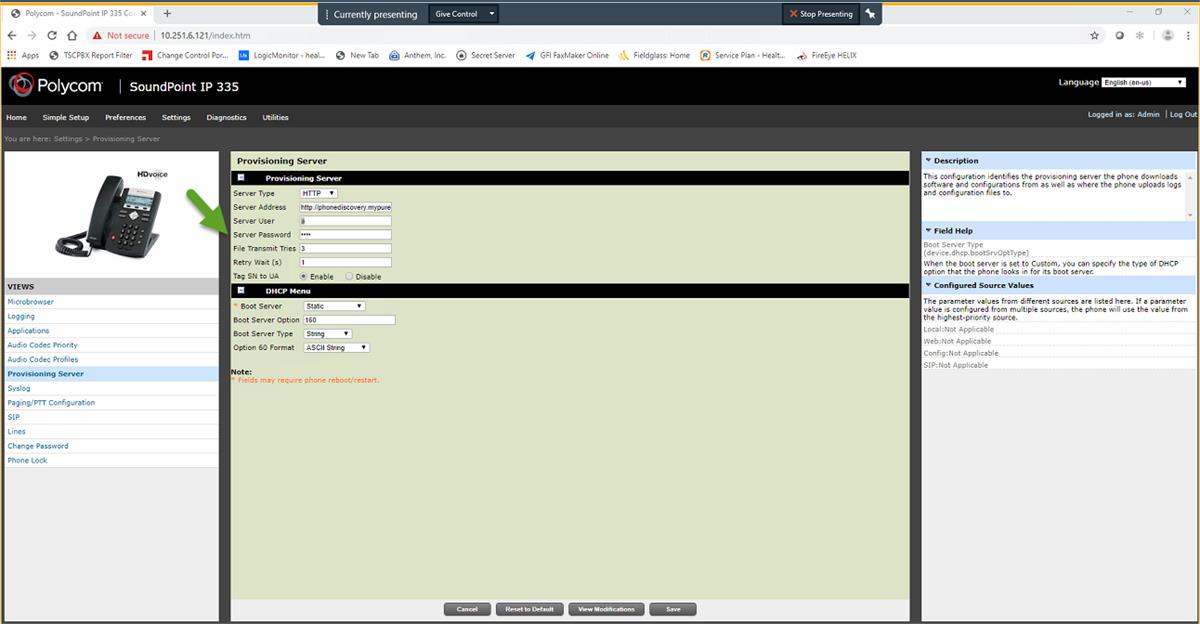The height and width of the screenshot is (624, 1200).
Task: Open the GFI FaxMaker Online bookmark
Action: click(572, 55)
